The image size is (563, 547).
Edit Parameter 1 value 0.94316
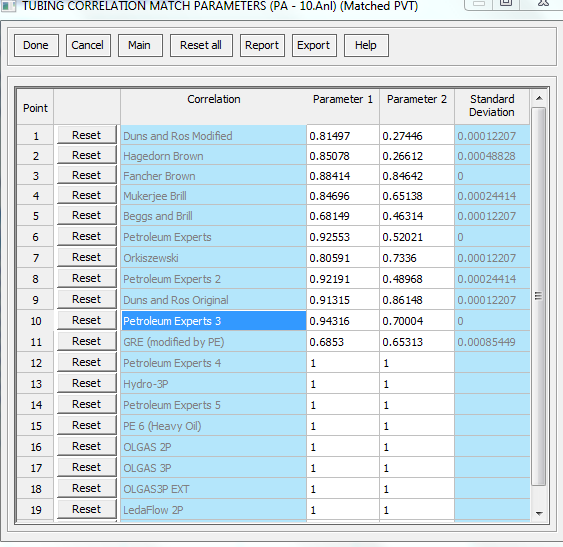[343, 320]
